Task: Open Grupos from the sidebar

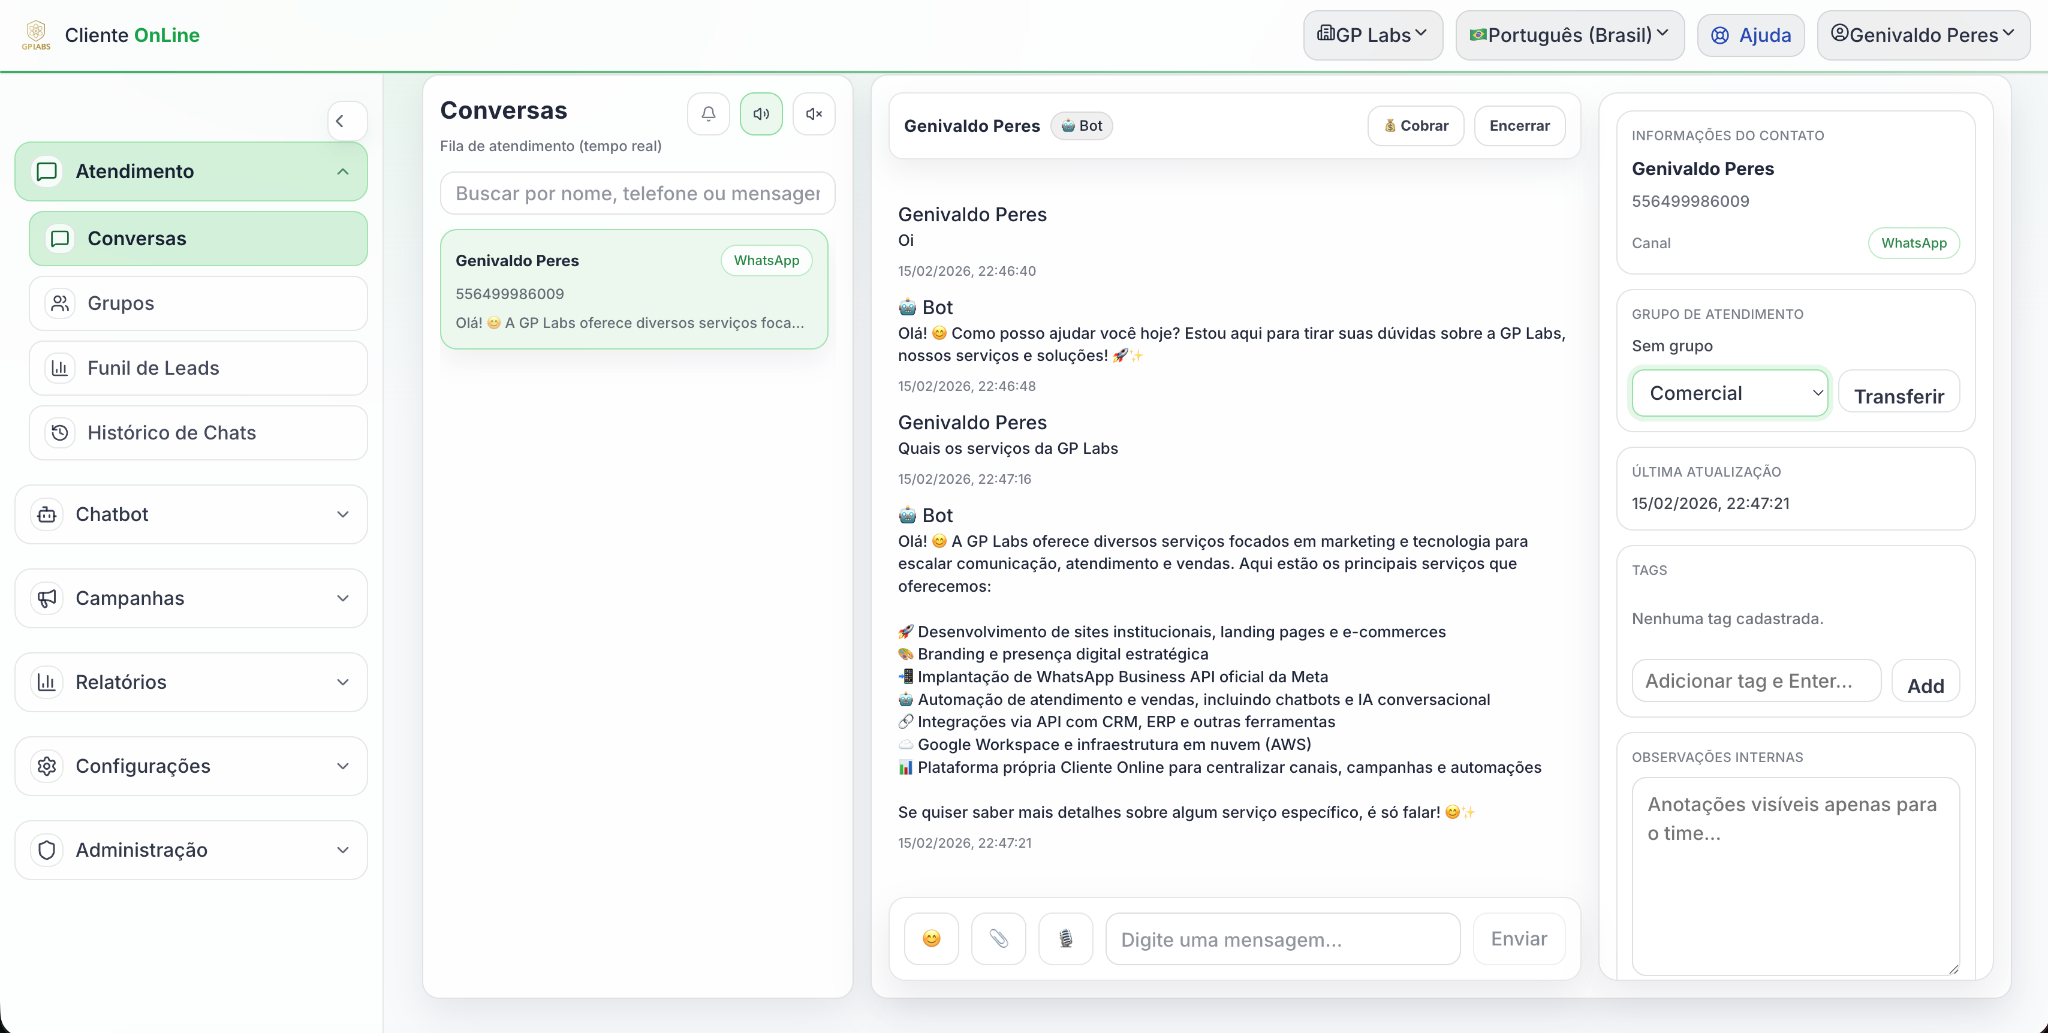Action: pos(198,303)
